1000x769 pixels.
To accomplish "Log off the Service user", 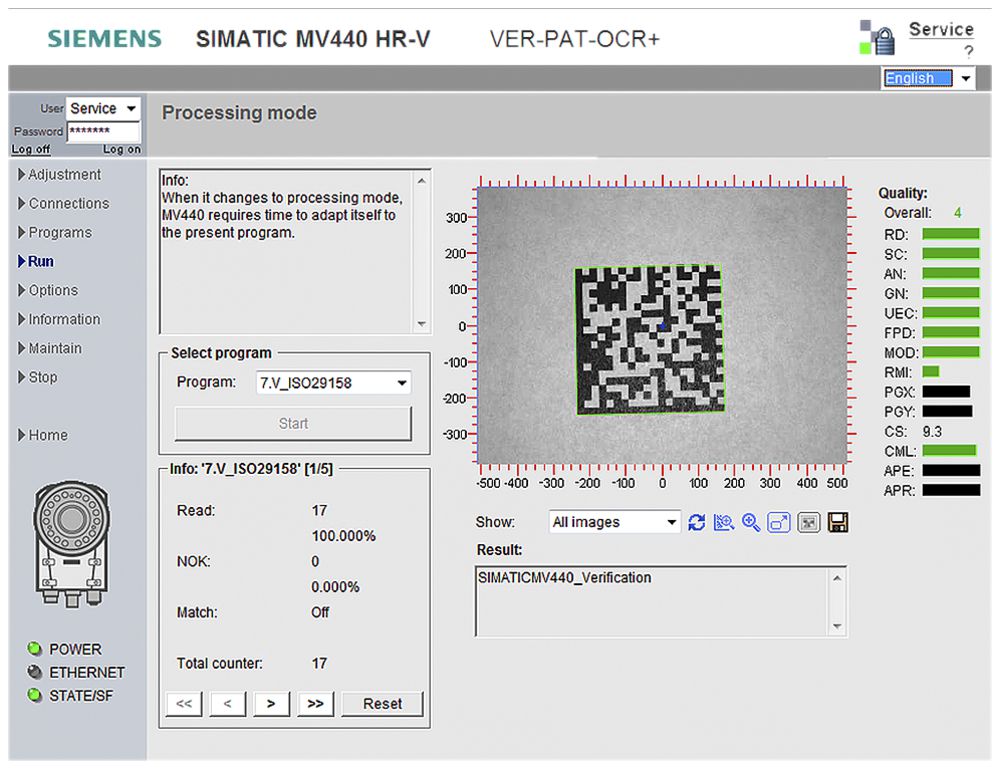I will click(30, 149).
